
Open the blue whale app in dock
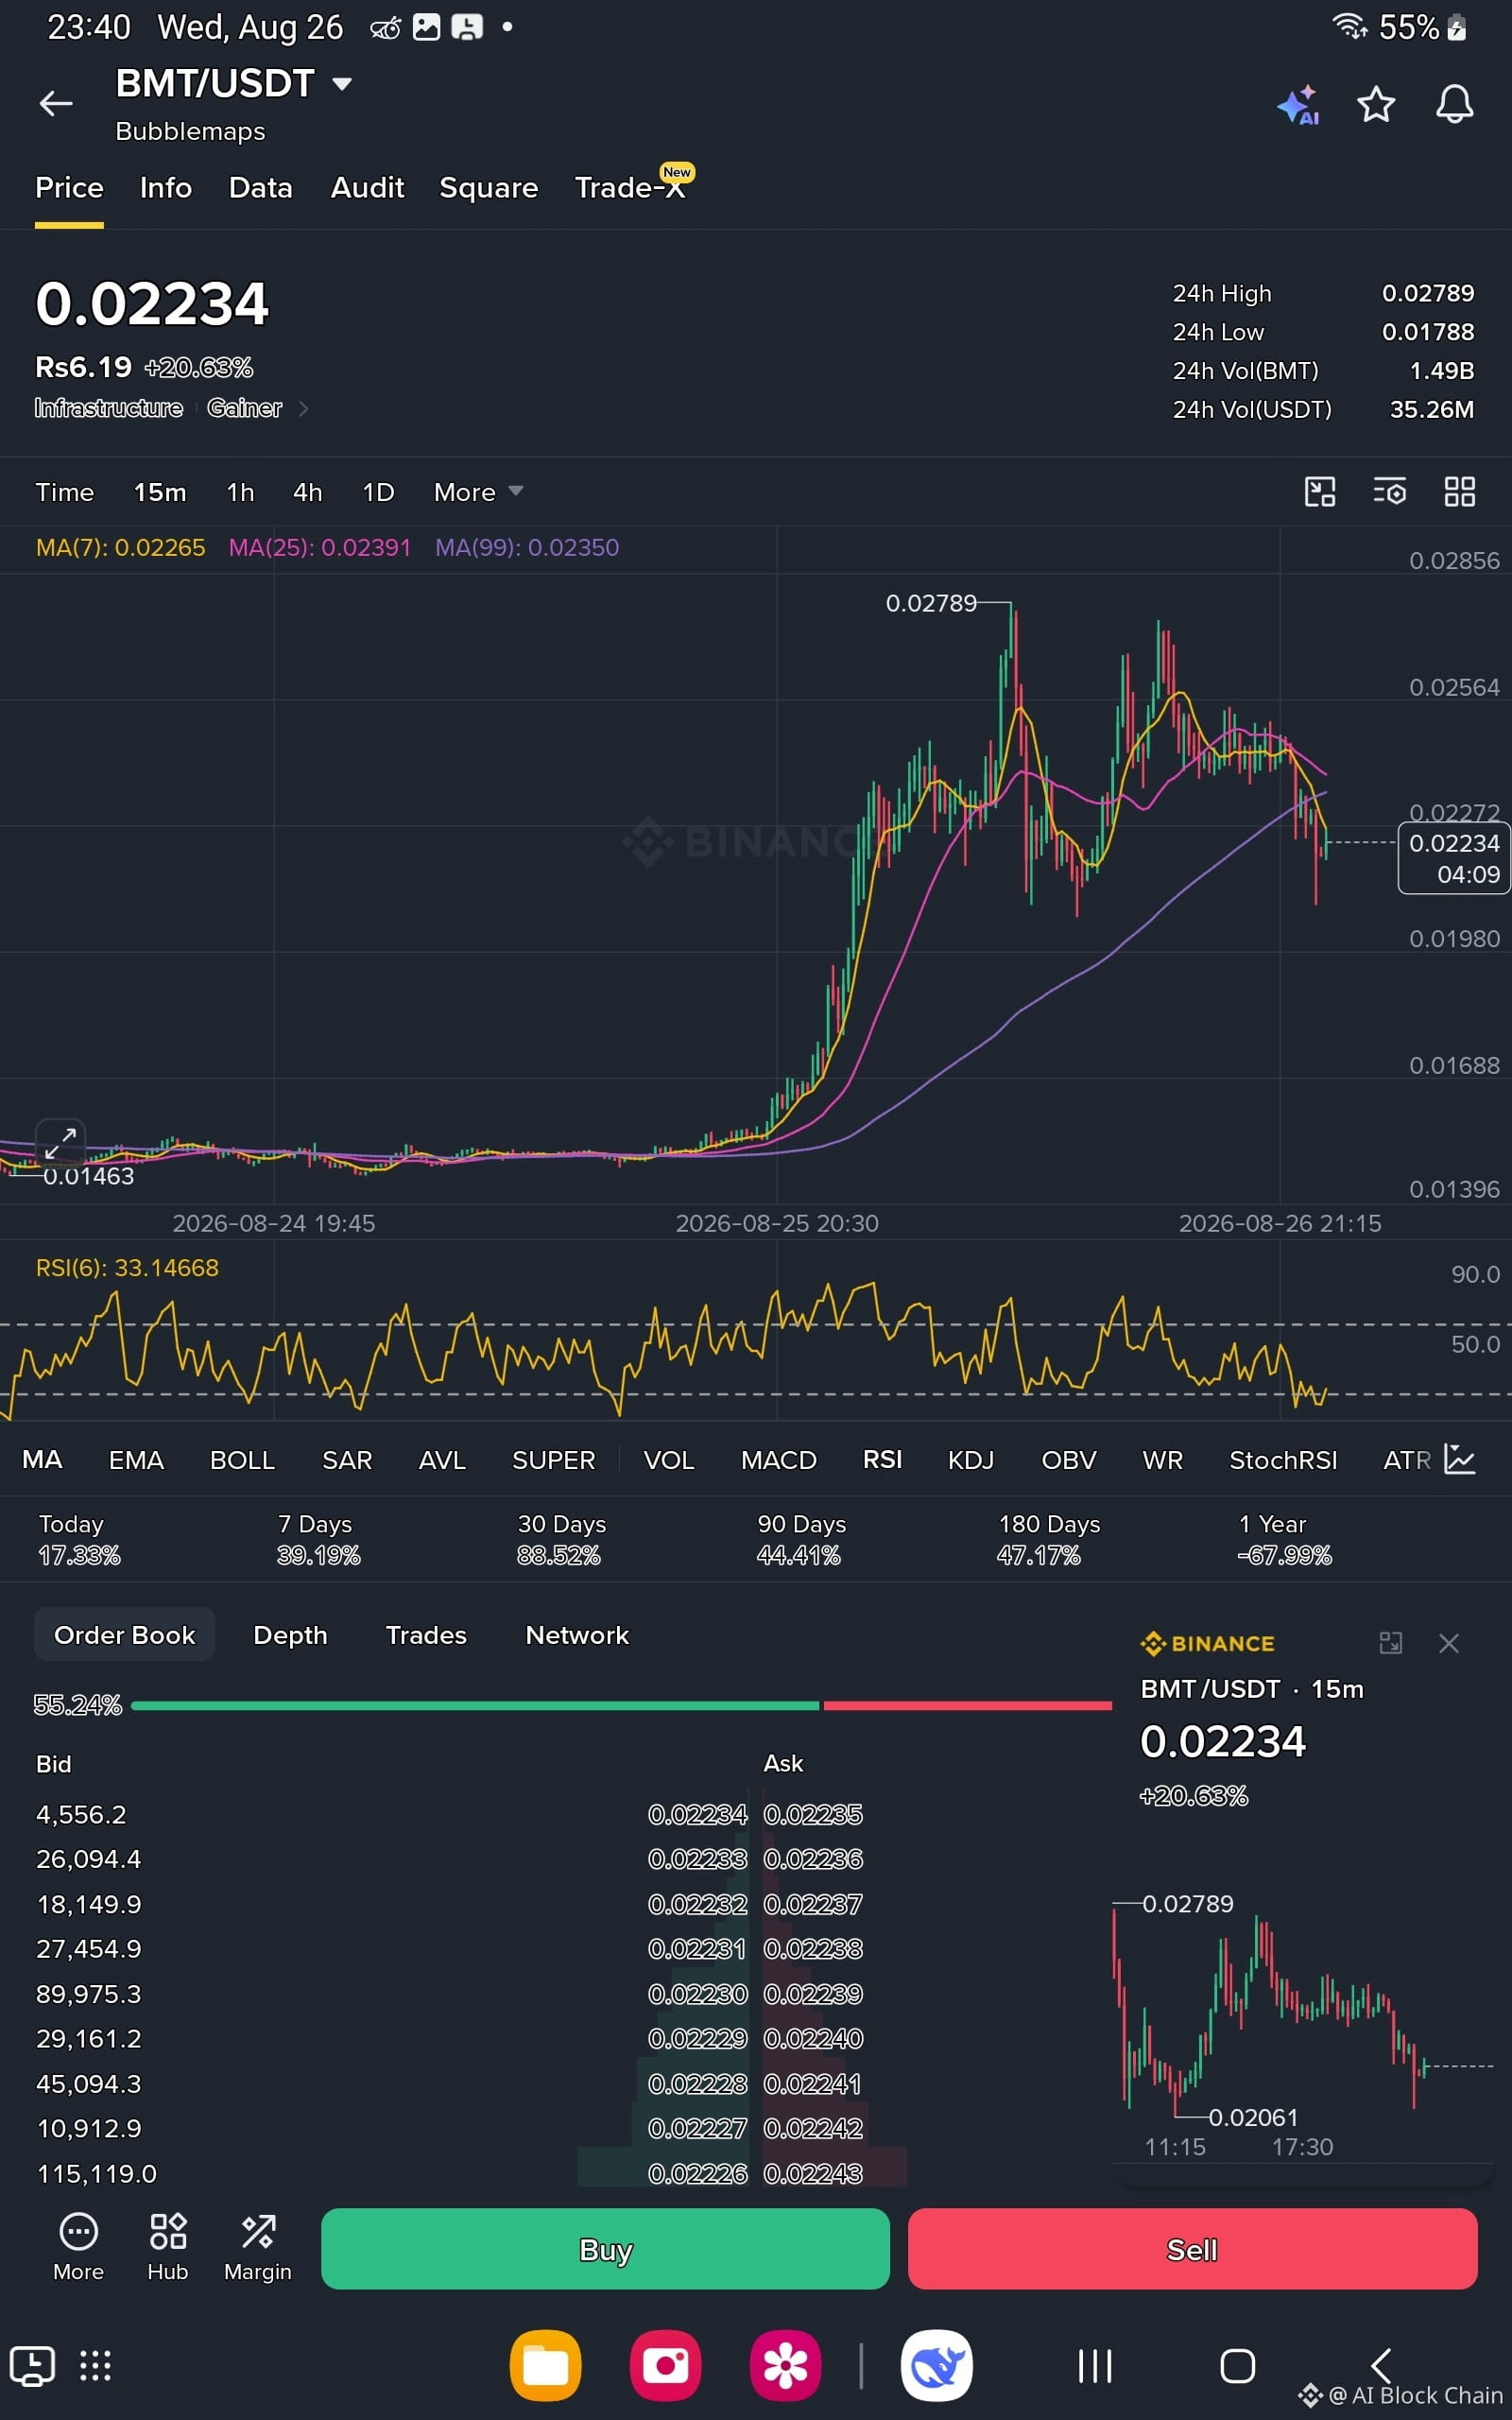[x=936, y=2365]
